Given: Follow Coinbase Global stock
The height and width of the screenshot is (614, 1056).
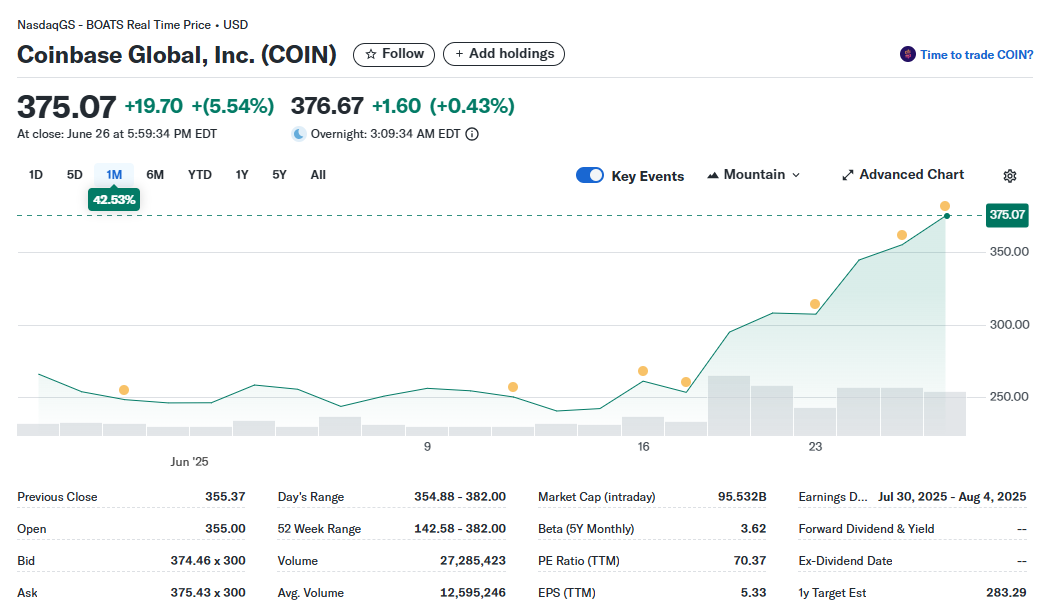Looking at the screenshot, I should coord(394,55).
